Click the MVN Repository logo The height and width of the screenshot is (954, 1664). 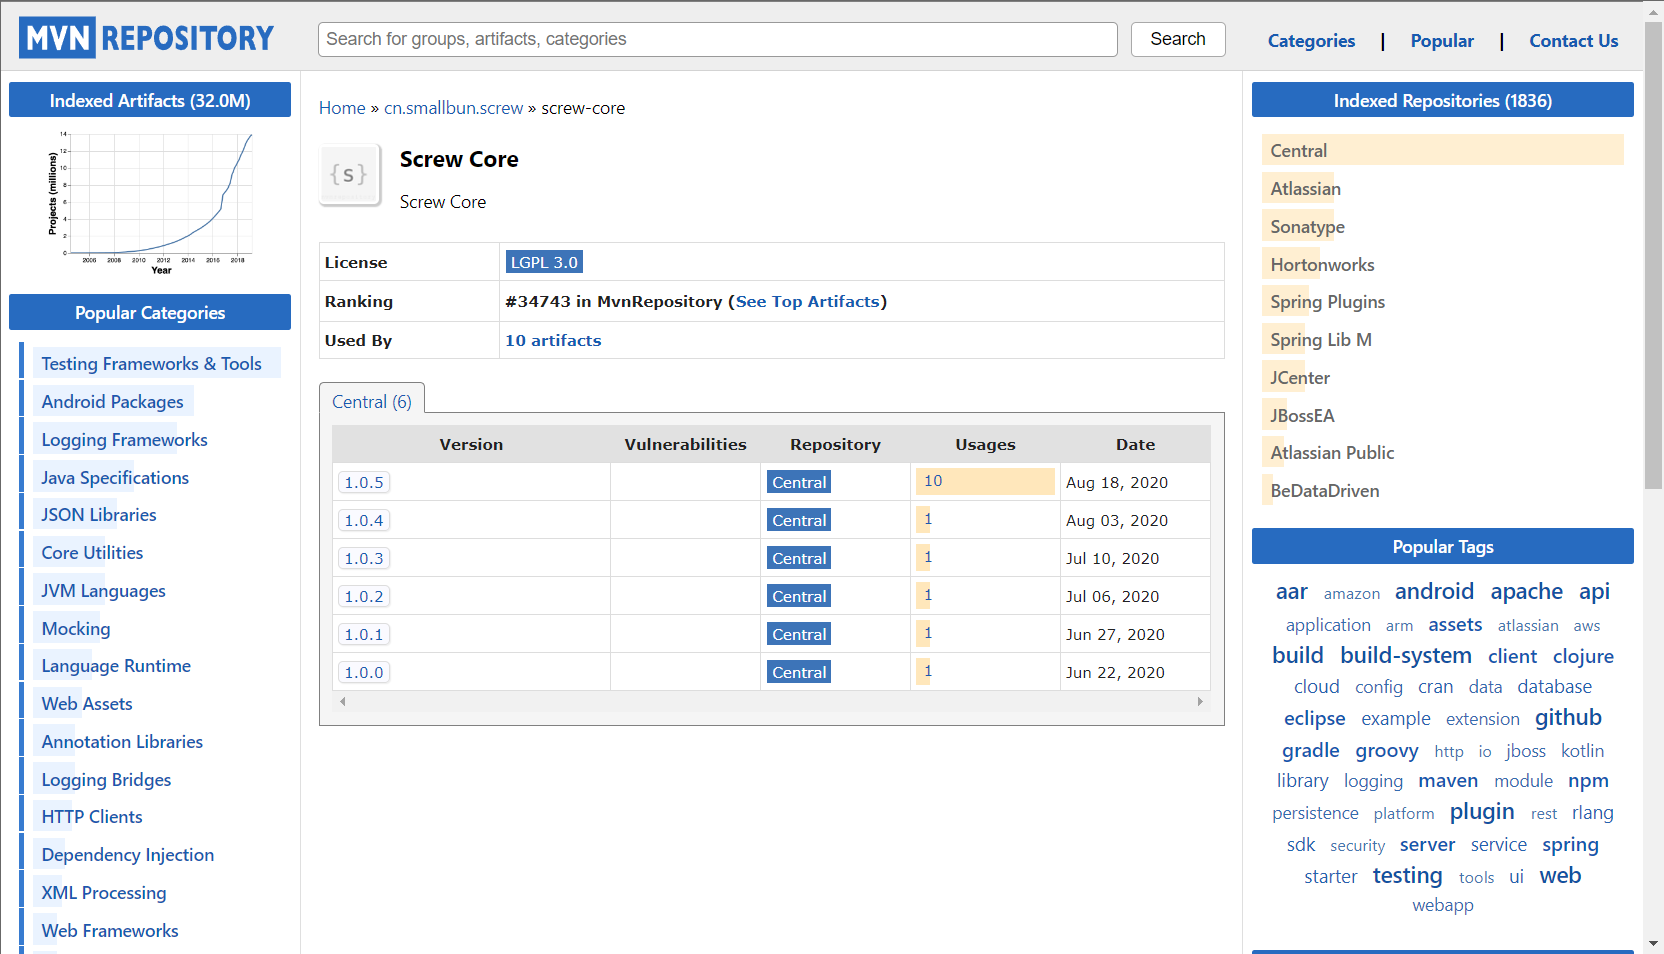[146, 38]
